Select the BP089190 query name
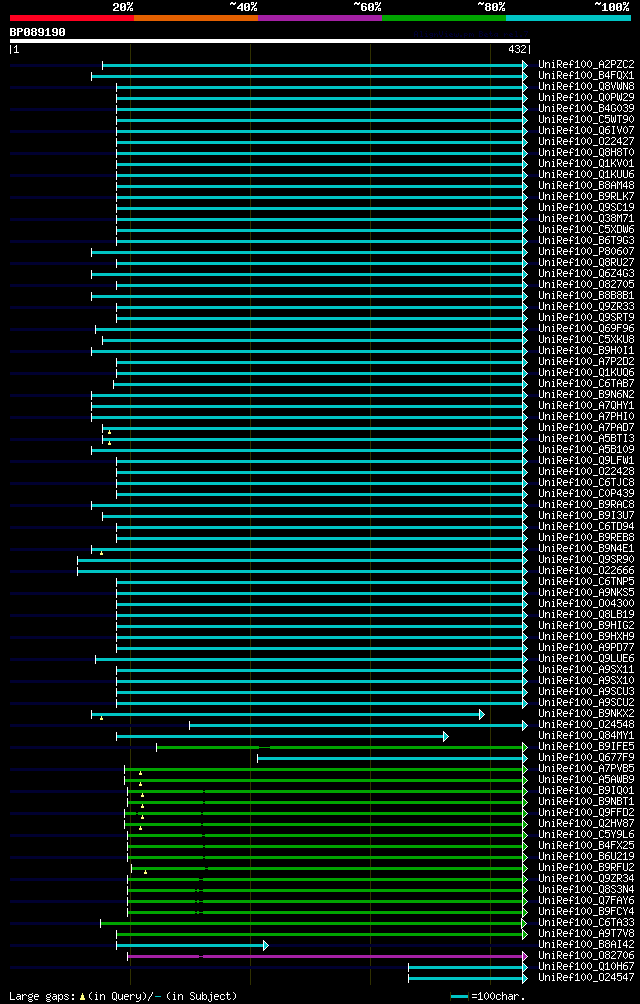The height and width of the screenshot is (1004, 640). tap(37, 32)
